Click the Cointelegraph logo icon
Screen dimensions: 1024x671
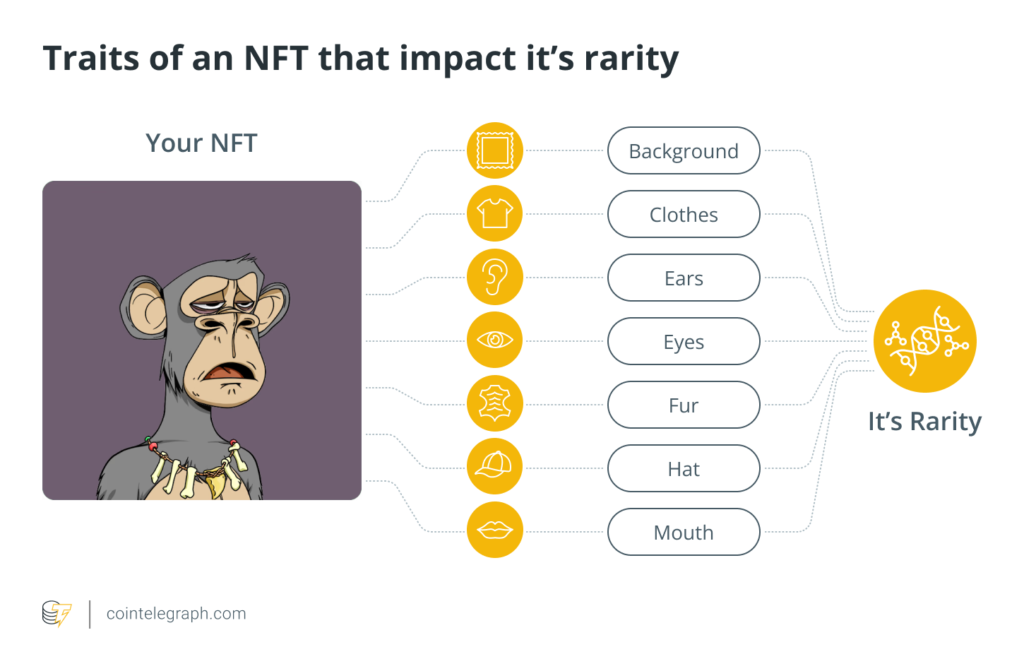[56, 613]
